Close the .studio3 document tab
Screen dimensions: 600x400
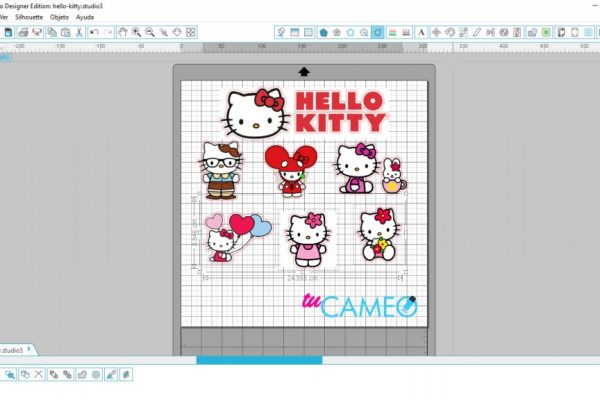coord(29,349)
